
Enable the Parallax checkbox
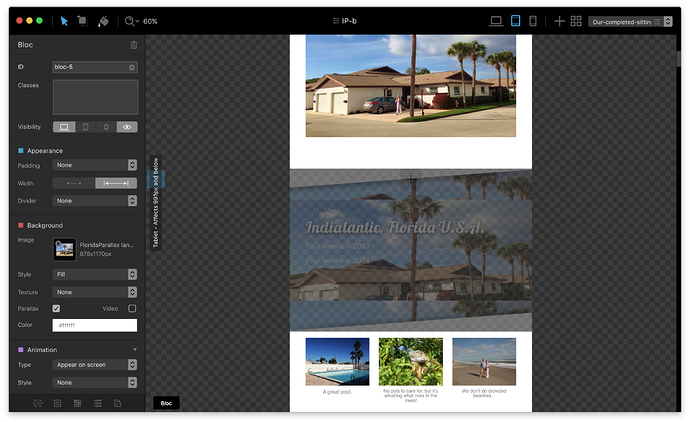(56, 308)
